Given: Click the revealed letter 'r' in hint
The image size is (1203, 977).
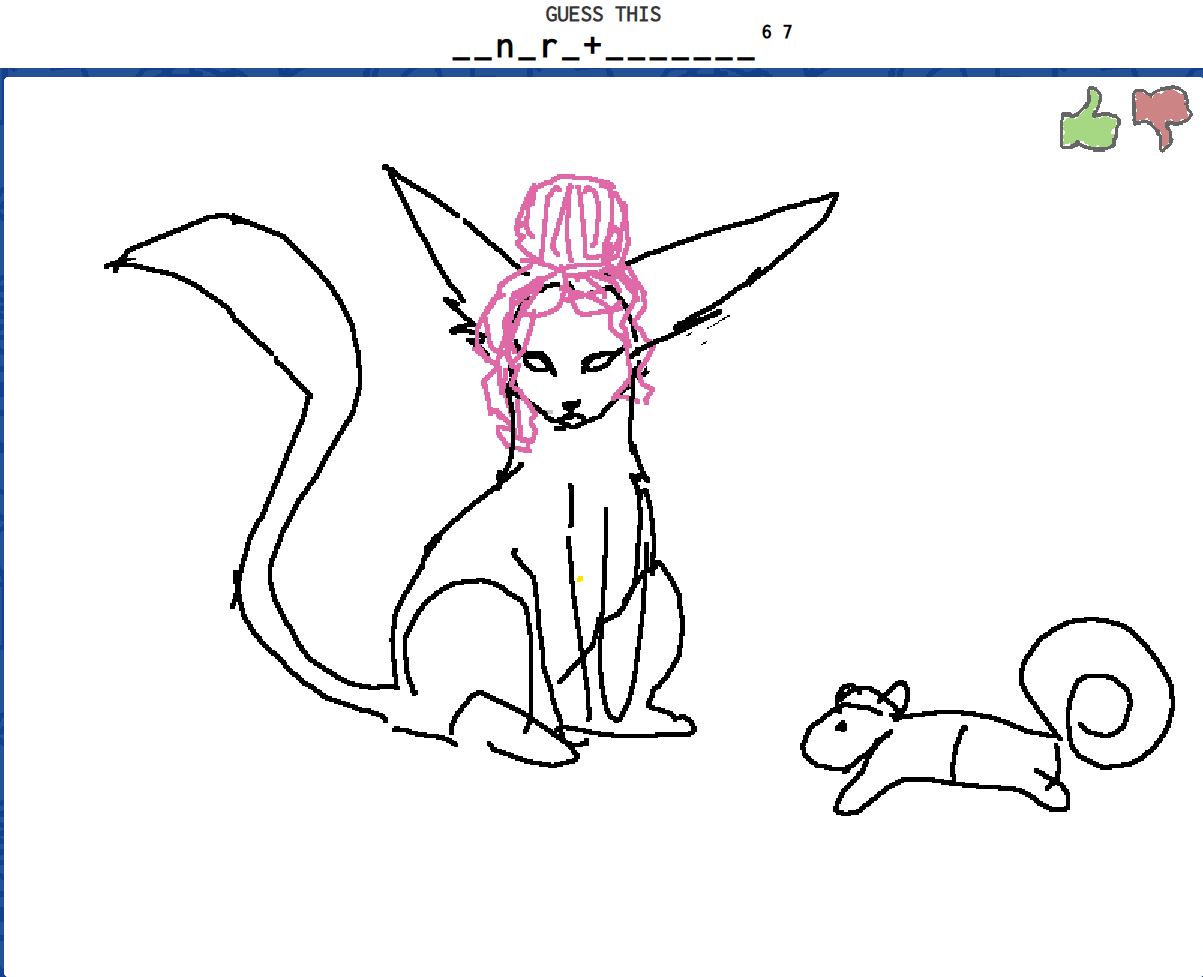Looking at the screenshot, I should [548, 47].
